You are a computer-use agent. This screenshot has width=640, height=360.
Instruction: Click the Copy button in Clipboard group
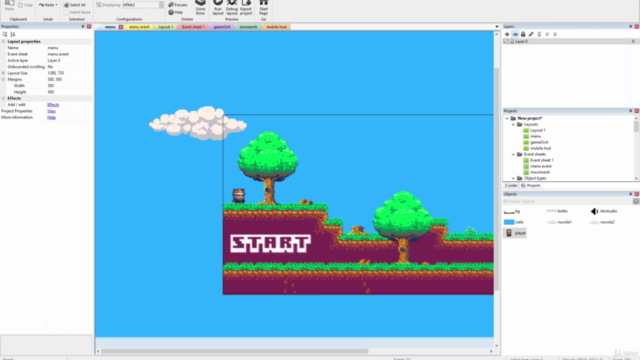tap(26, 5)
